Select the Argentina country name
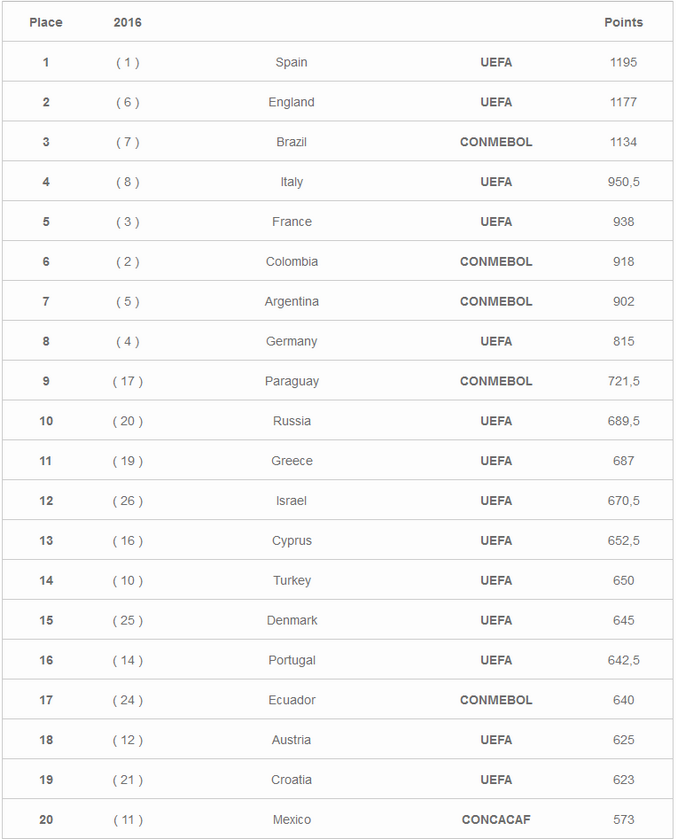 click(x=291, y=302)
